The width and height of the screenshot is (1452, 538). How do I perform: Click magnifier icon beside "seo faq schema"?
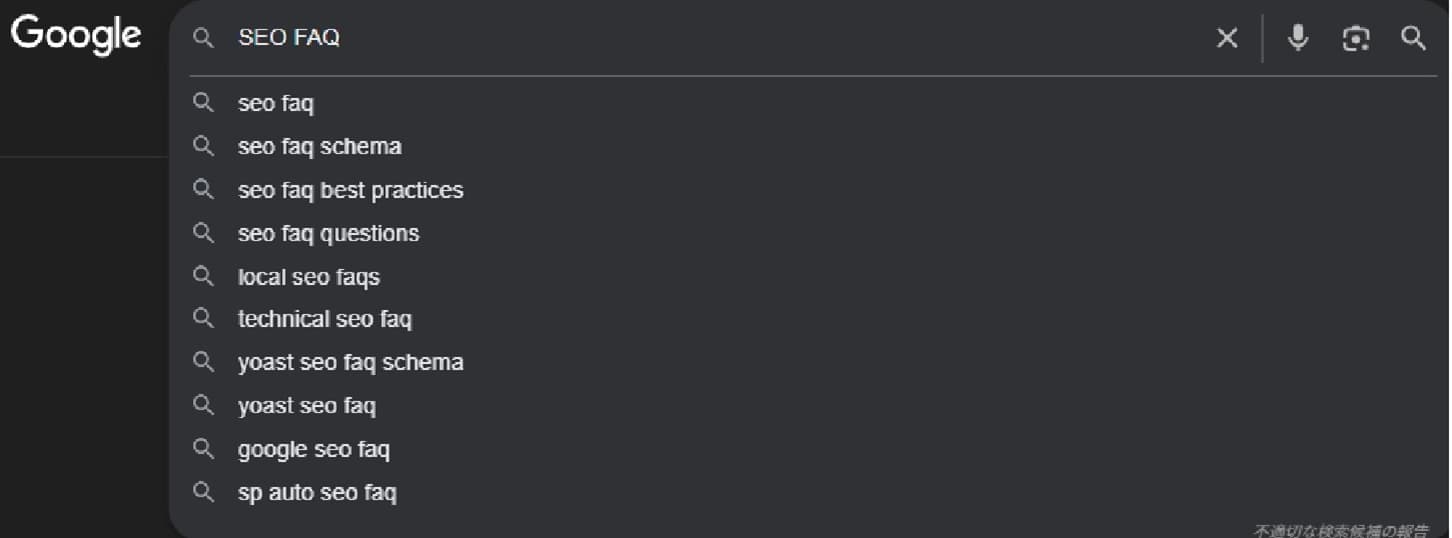click(204, 146)
